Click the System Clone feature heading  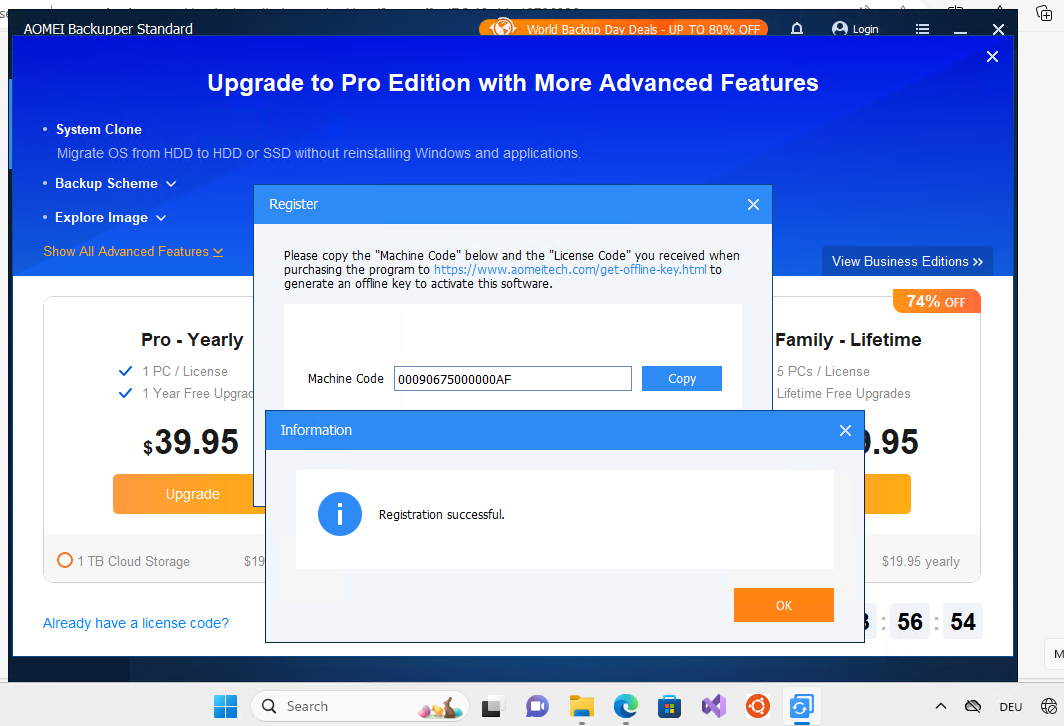coord(99,129)
